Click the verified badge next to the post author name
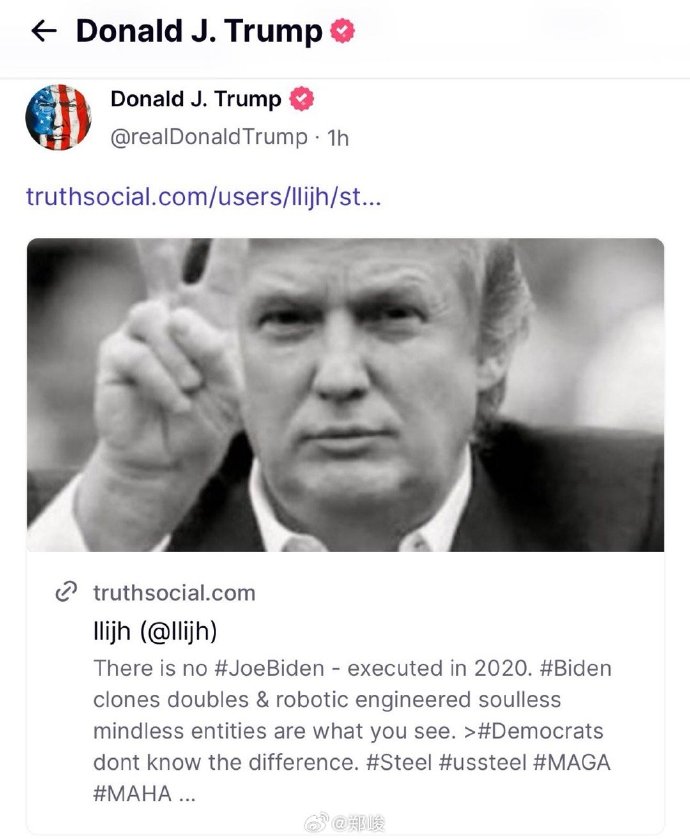Screen dimensions: 690x839 [302, 100]
